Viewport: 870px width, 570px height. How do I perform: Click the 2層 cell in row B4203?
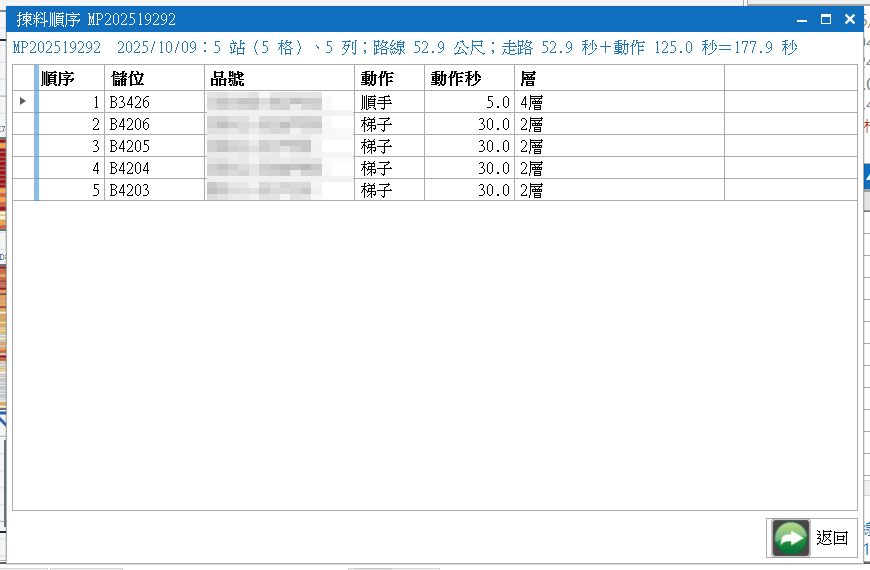(x=619, y=190)
